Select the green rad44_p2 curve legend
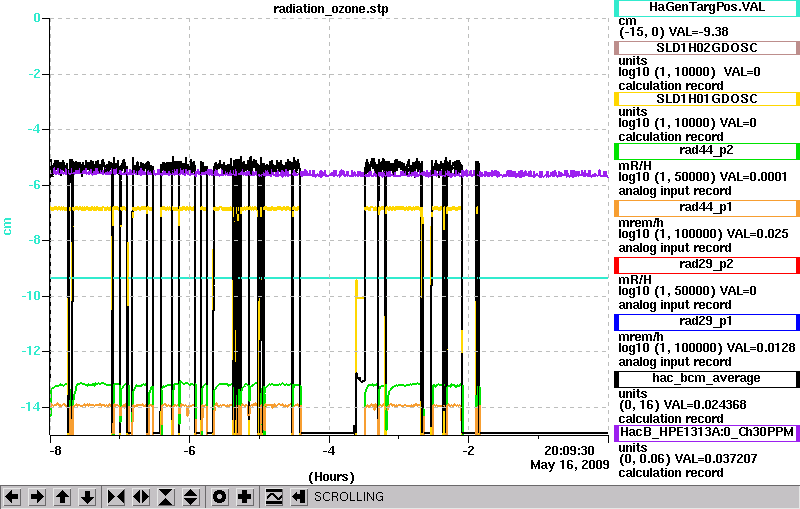800x509 pixels. [x=707, y=151]
